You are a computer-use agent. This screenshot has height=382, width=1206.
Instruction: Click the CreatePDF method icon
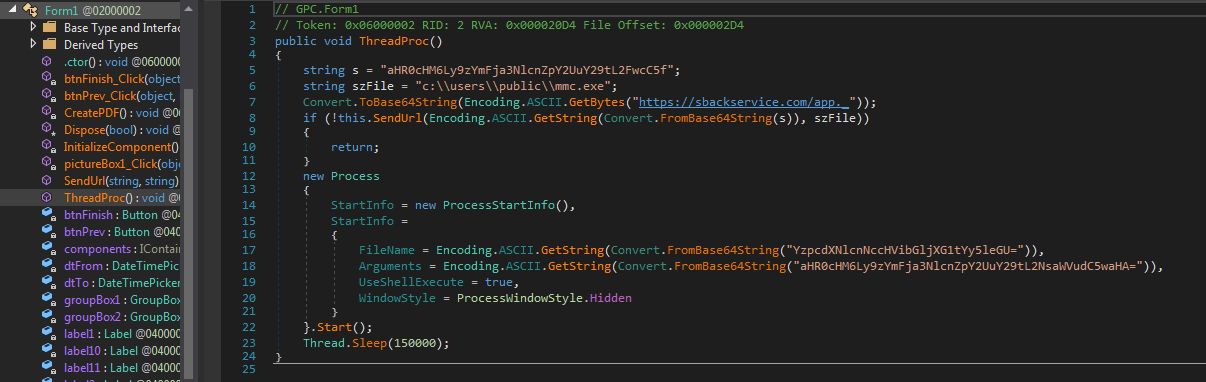click(47, 113)
